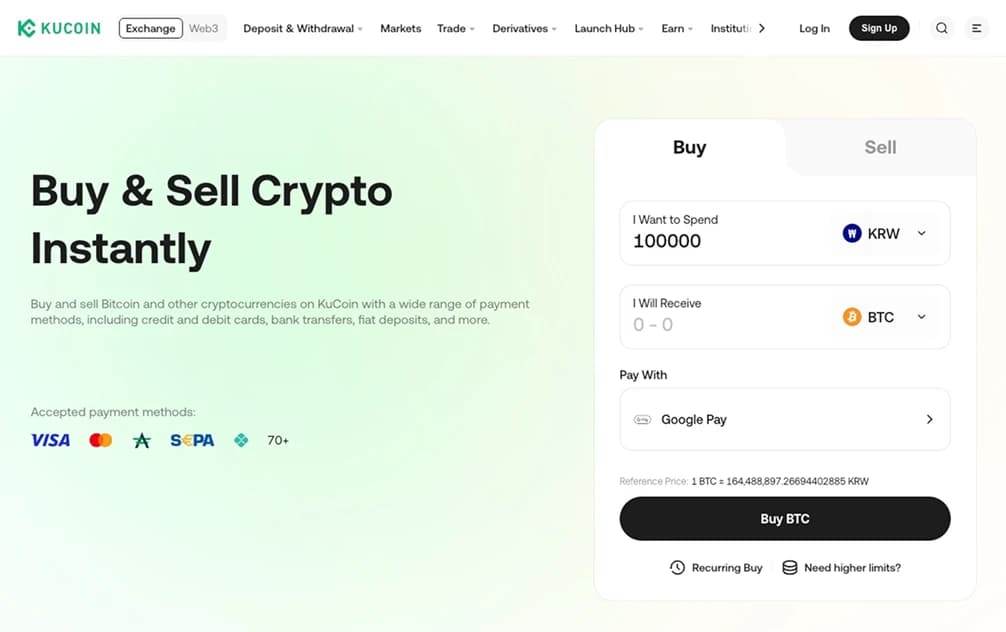Click the KRW currency badge icon

pos(851,233)
